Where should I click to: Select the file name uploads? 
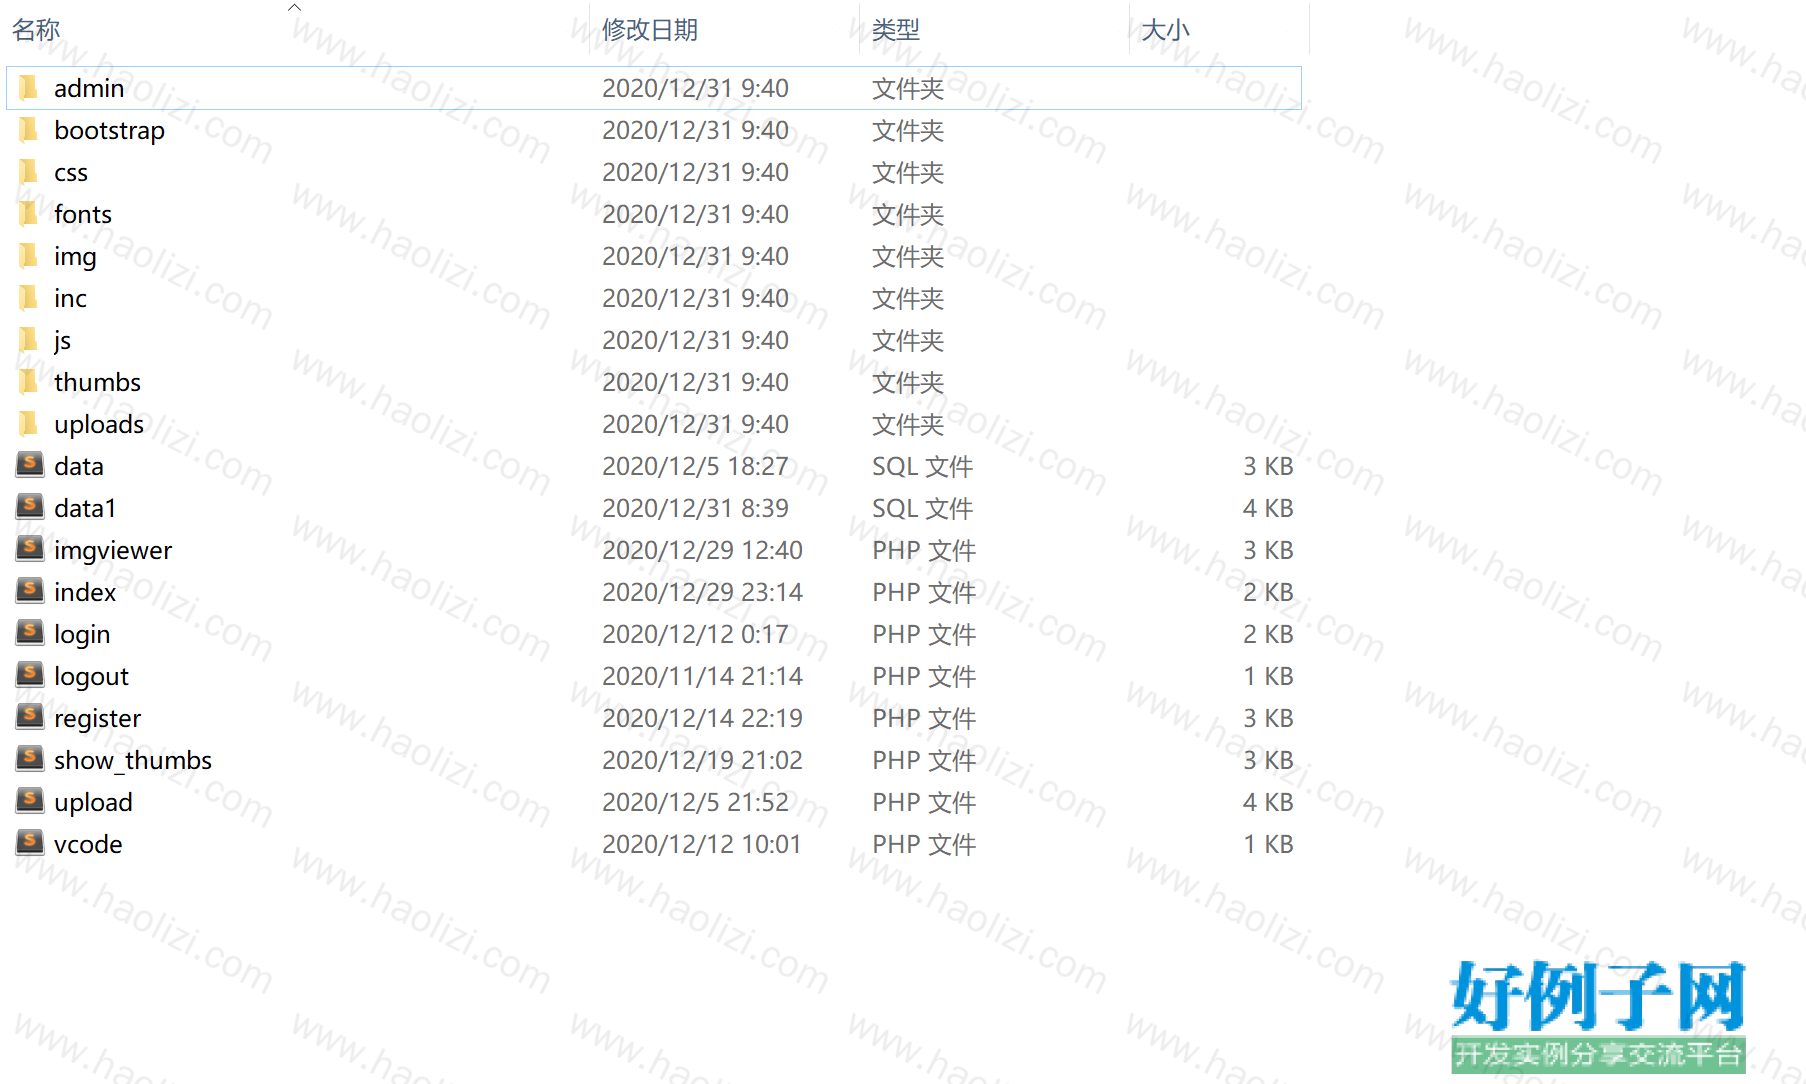[x=99, y=425]
